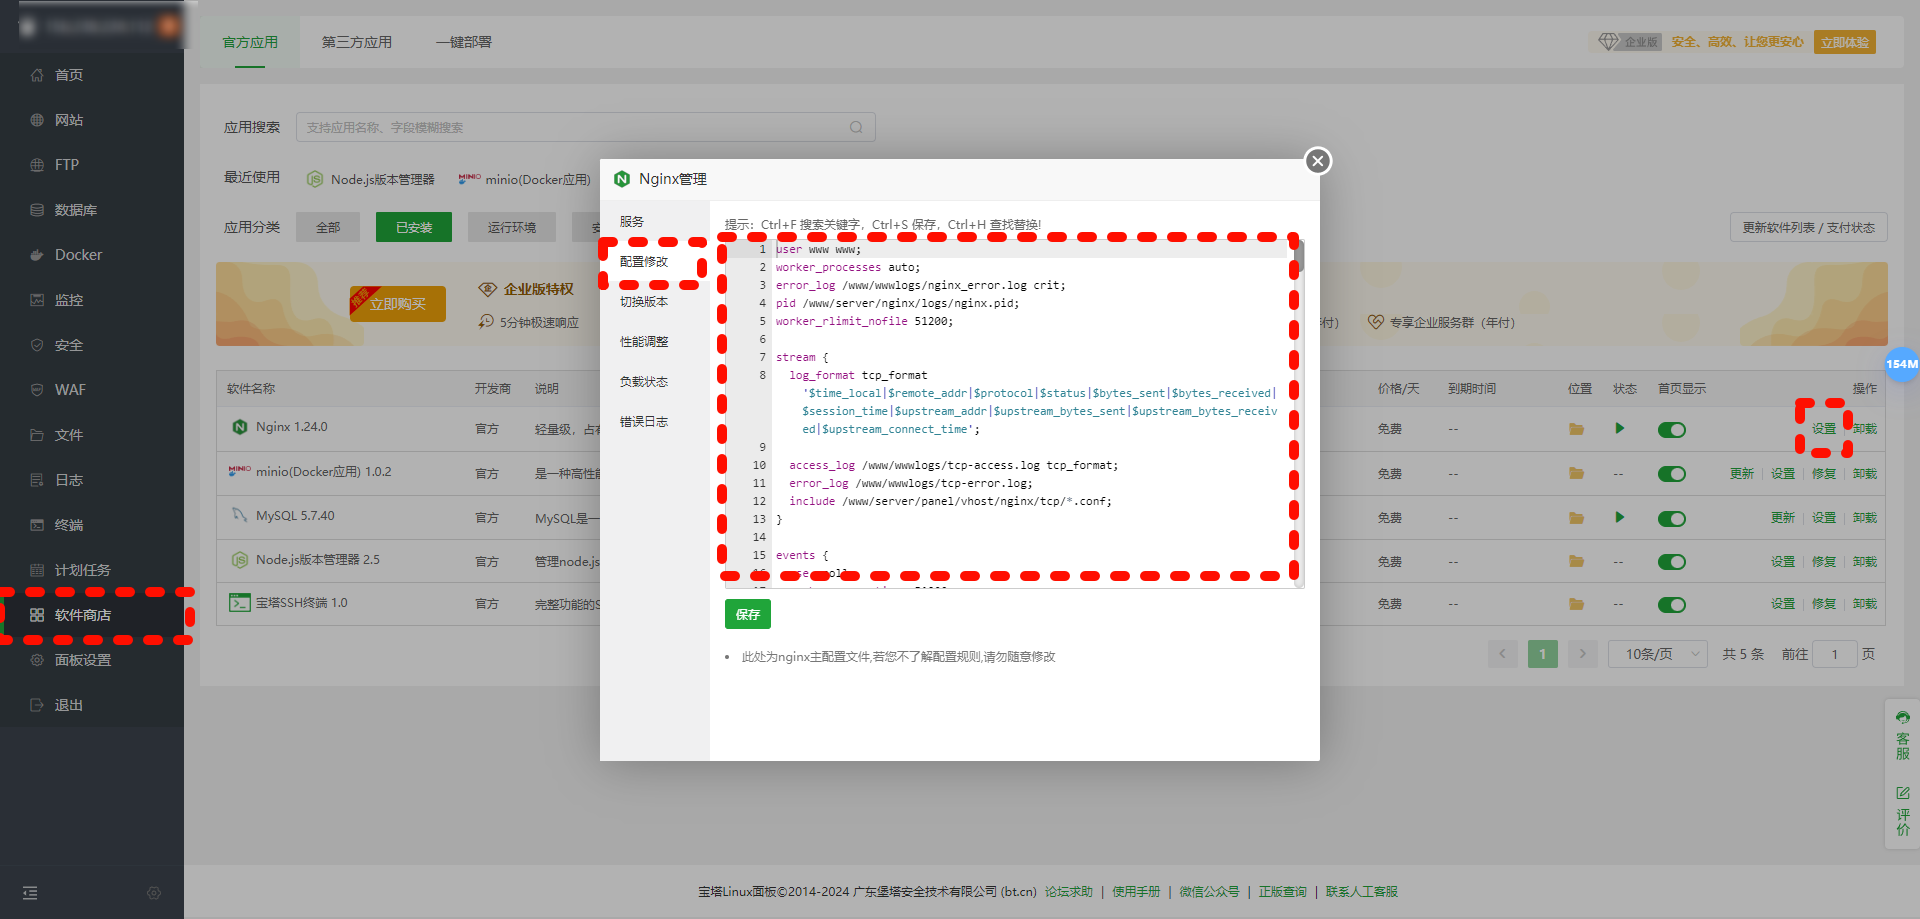Open recent app Node.js版本管理器
Image resolution: width=1920 pixels, height=919 pixels.
coord(371,179)
